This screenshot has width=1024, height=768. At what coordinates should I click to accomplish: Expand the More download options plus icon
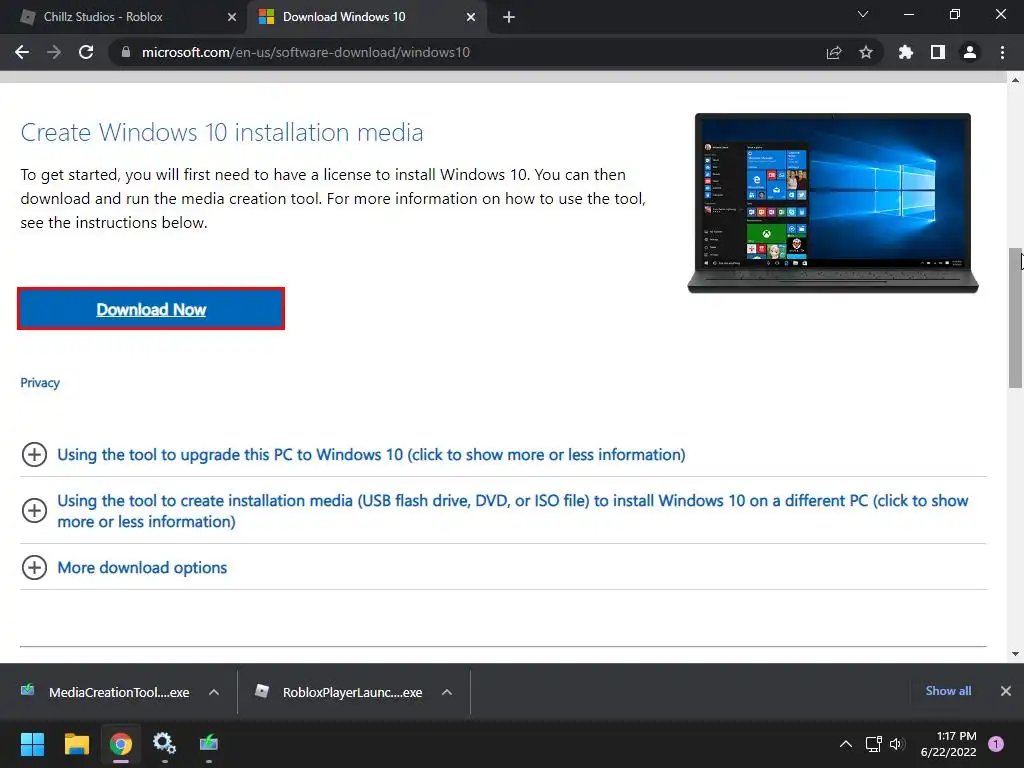[35, 568]
